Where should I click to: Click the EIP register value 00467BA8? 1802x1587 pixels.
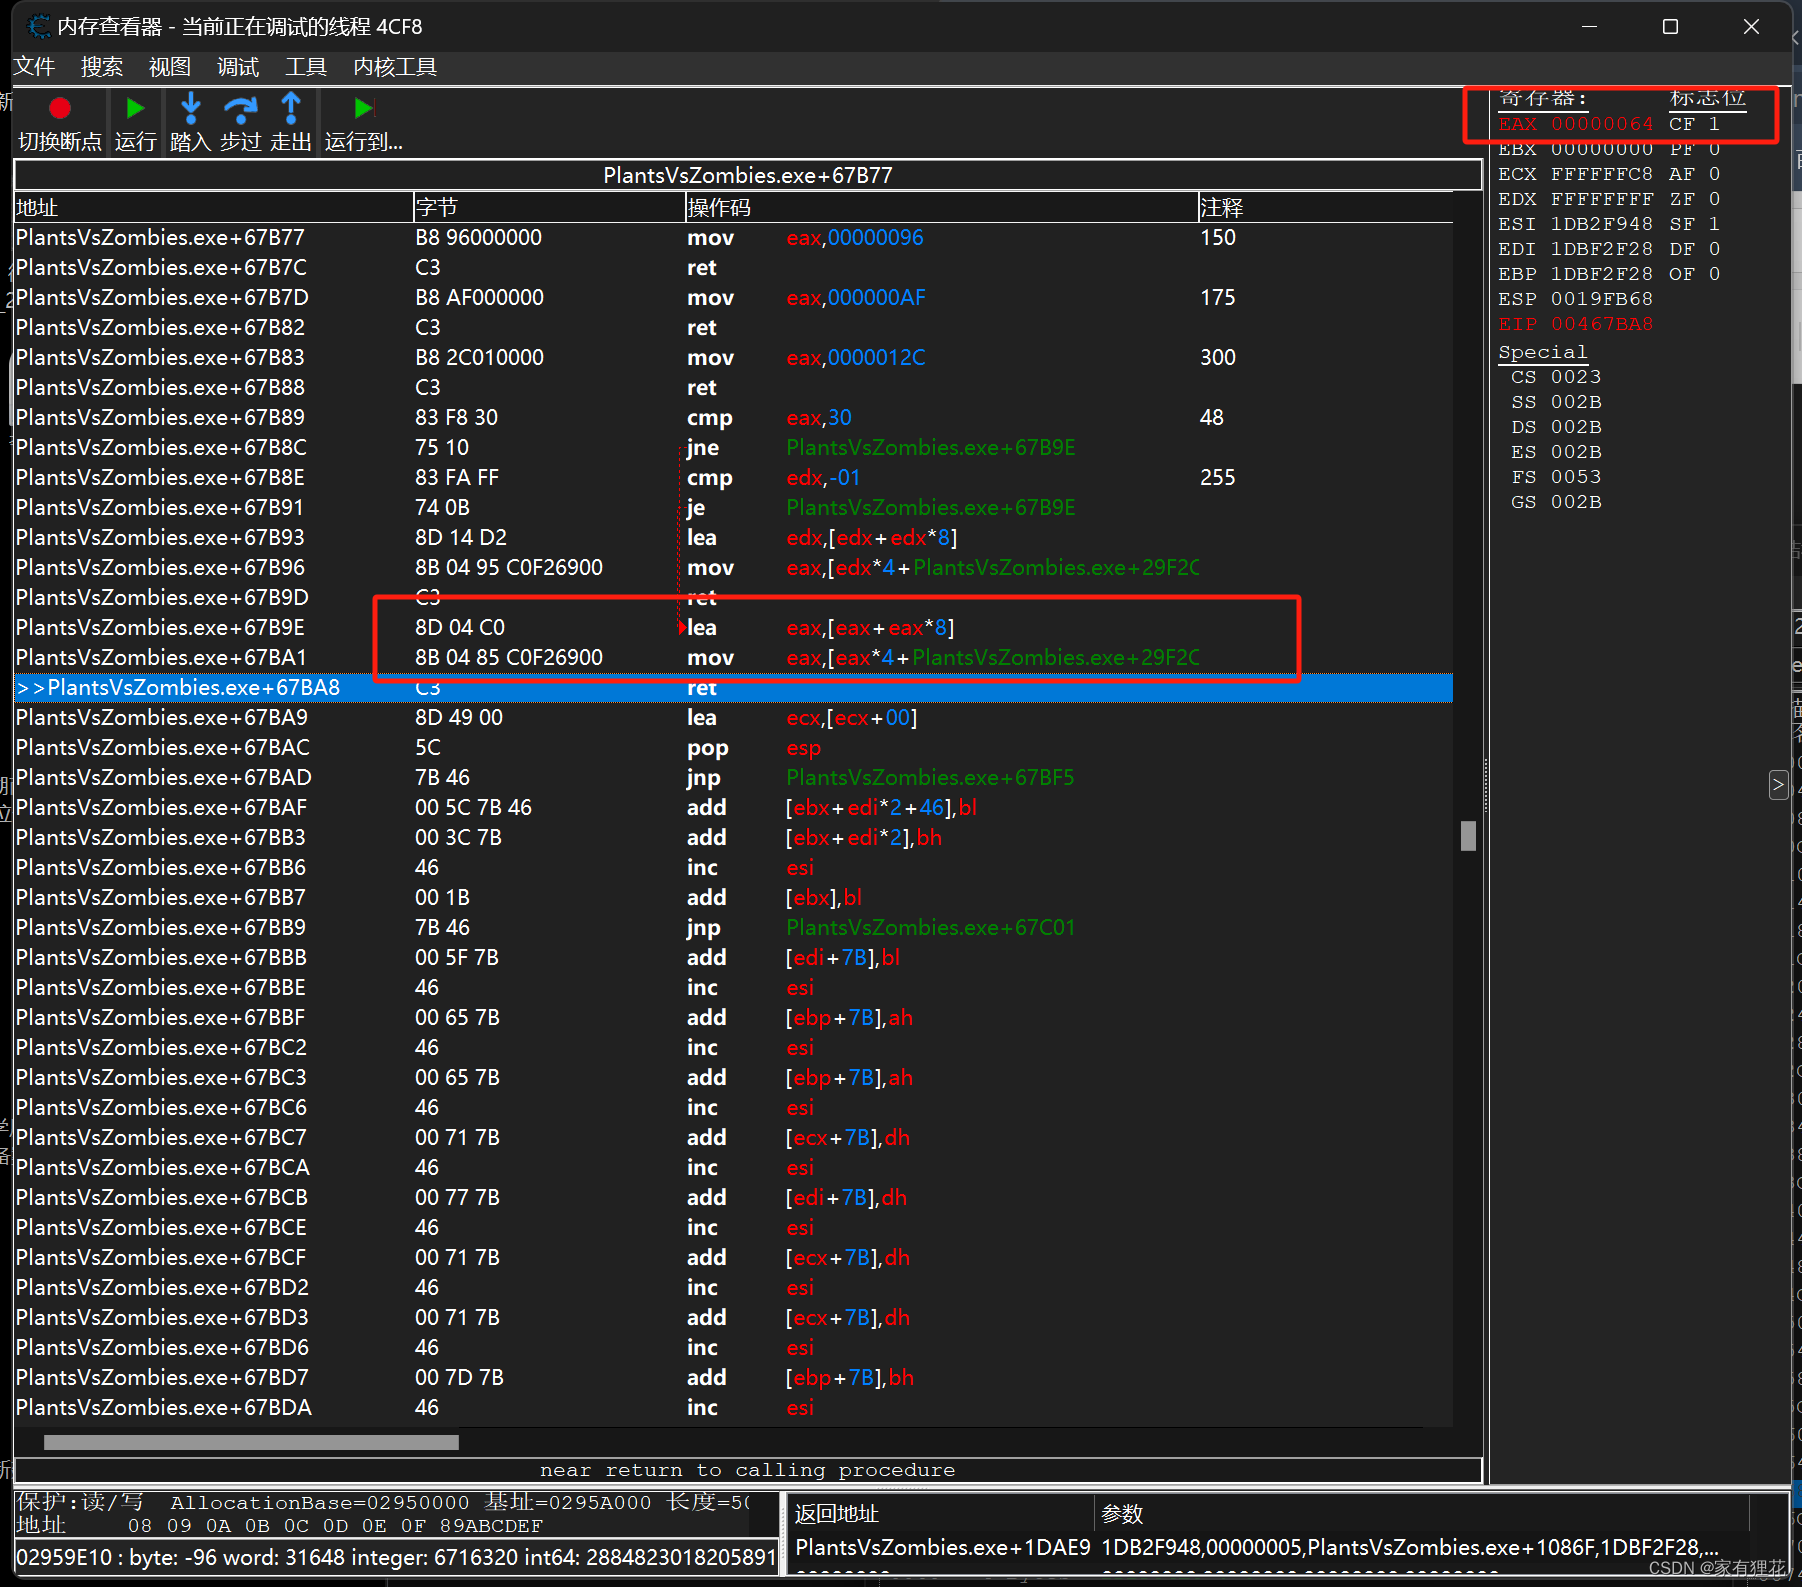coord(1602,324)
